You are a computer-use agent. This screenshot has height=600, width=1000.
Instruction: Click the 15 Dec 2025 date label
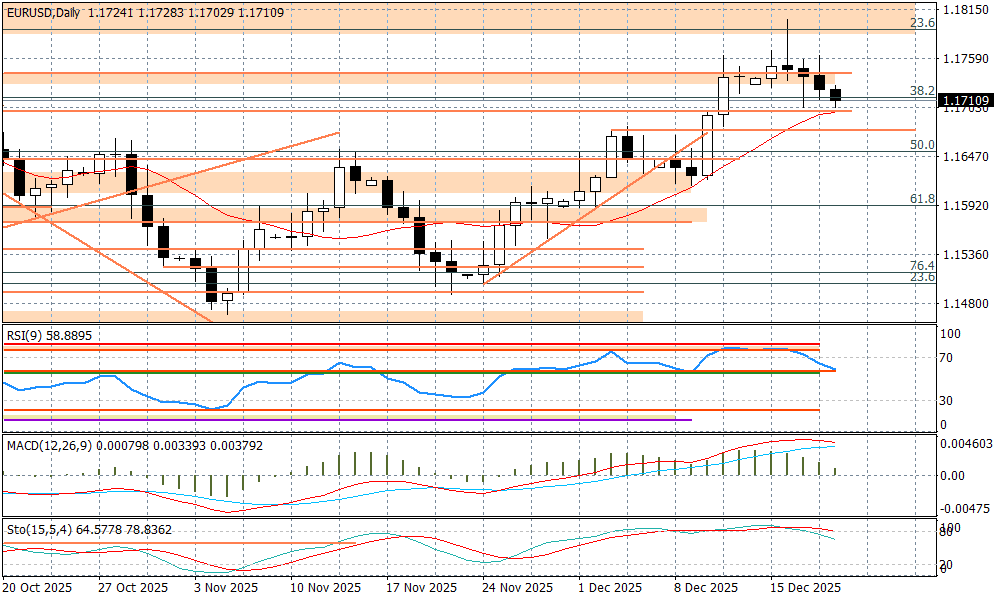802,587
